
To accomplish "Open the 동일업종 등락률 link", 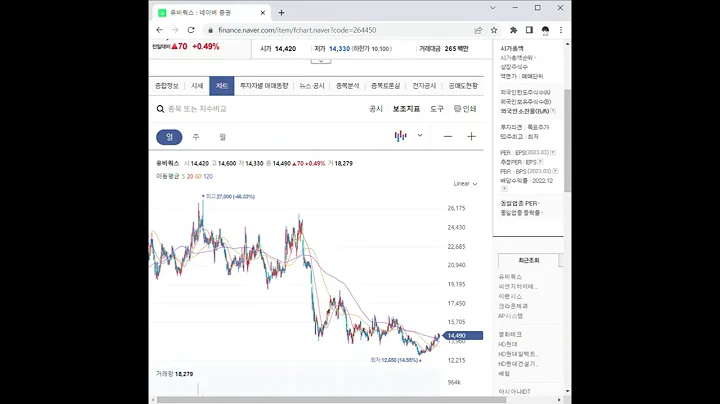I will coord(521,213).
